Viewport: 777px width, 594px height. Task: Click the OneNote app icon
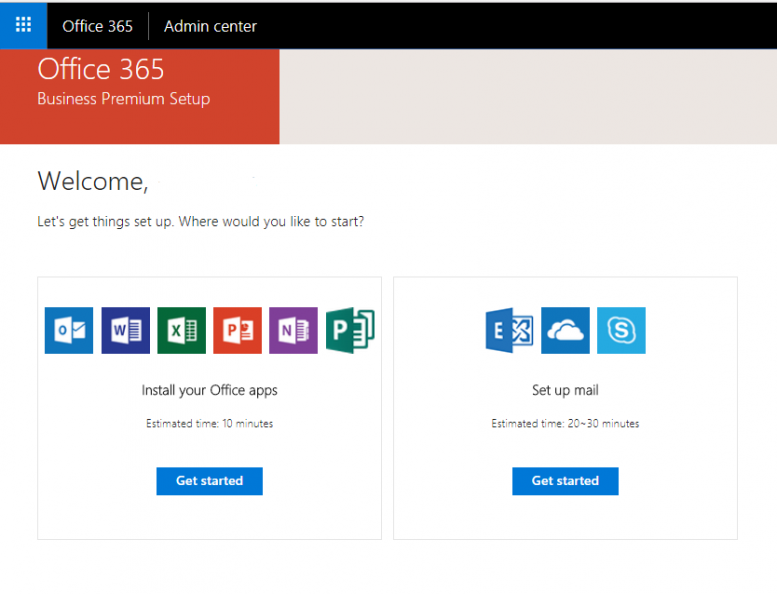tap(293, 330)
